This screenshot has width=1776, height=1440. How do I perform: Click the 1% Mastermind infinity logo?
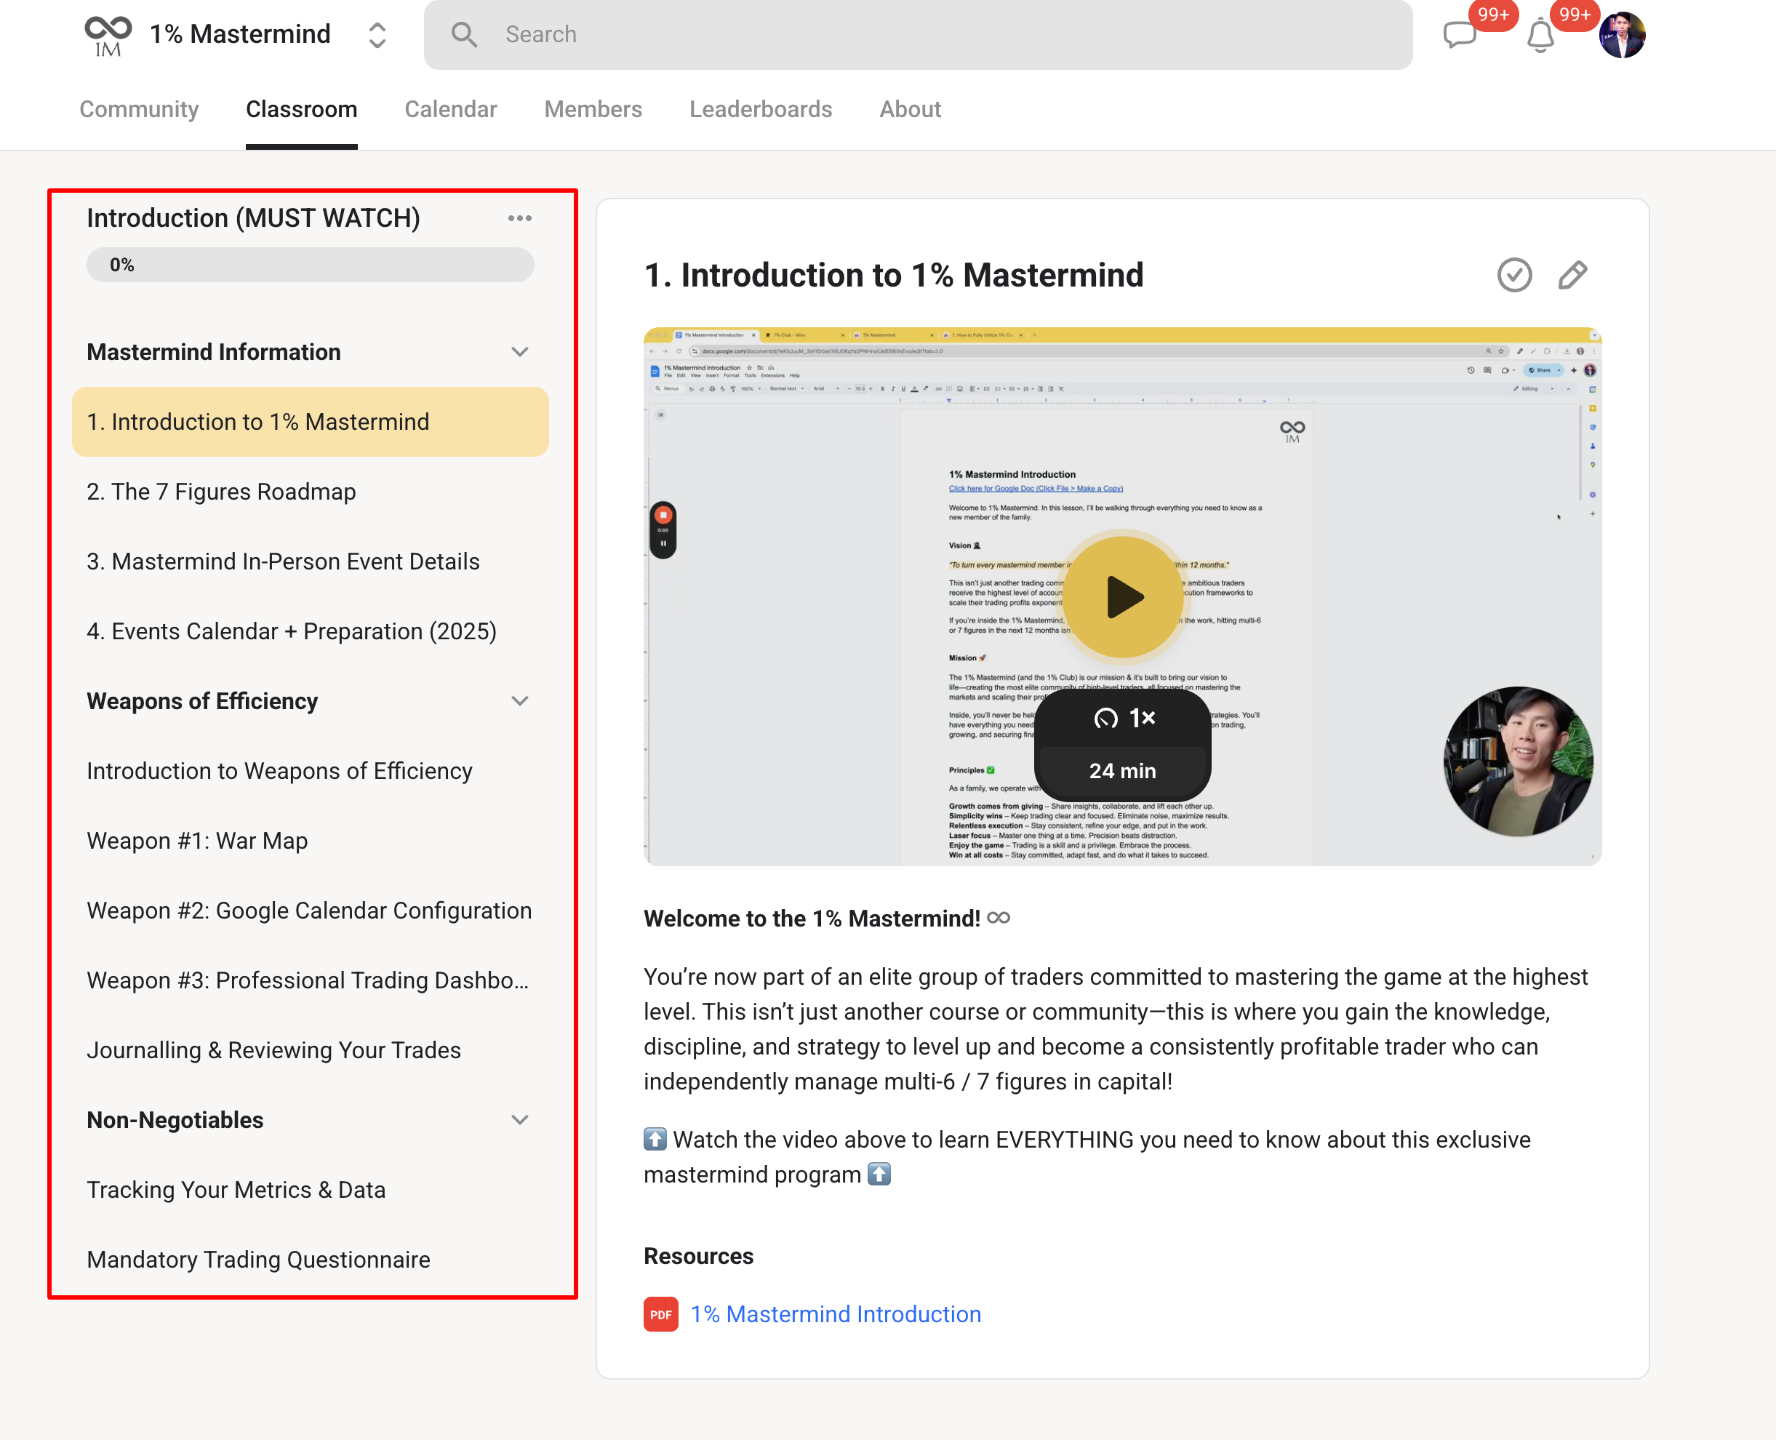[x=108, y=36]
